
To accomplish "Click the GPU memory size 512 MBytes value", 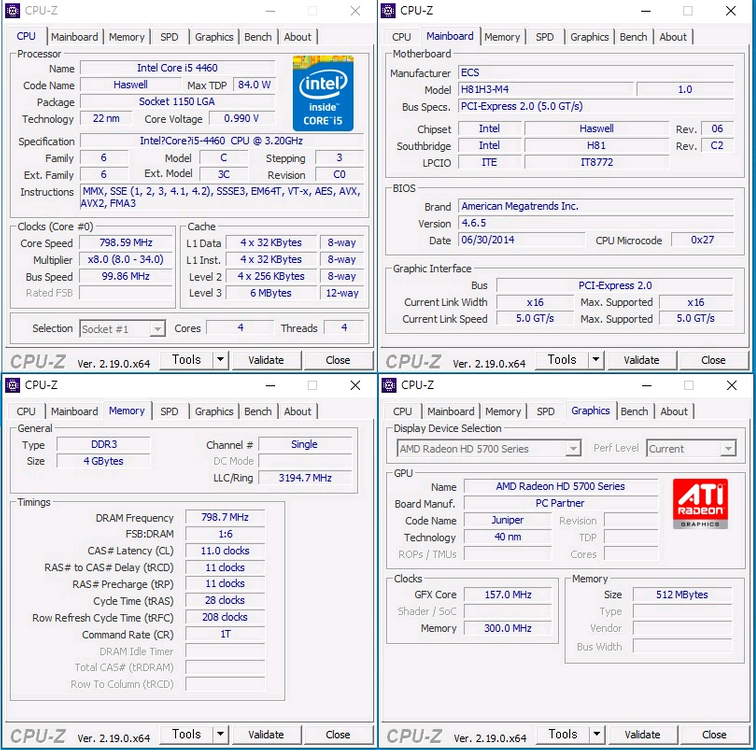I will tap(682, 594).
